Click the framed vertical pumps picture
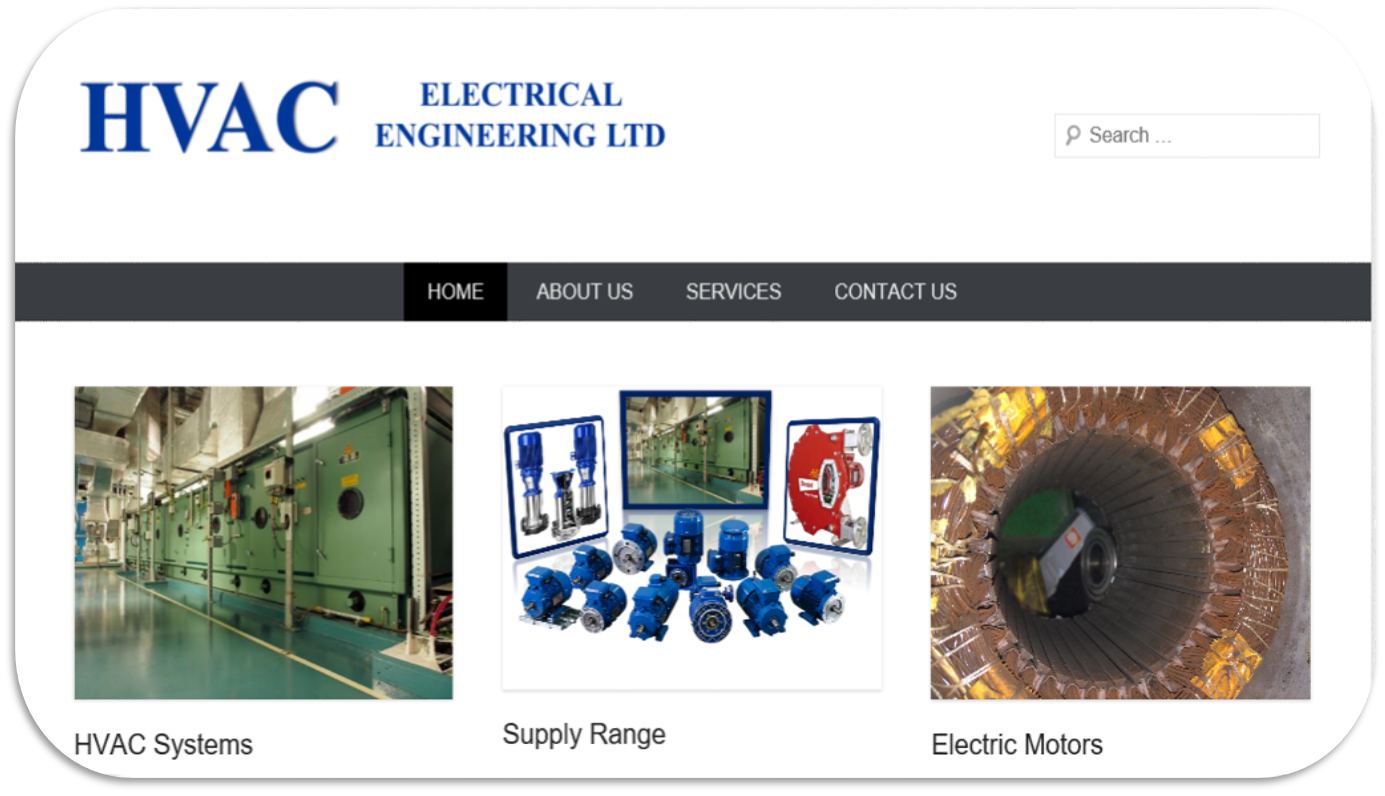 [x=556, y=485]
